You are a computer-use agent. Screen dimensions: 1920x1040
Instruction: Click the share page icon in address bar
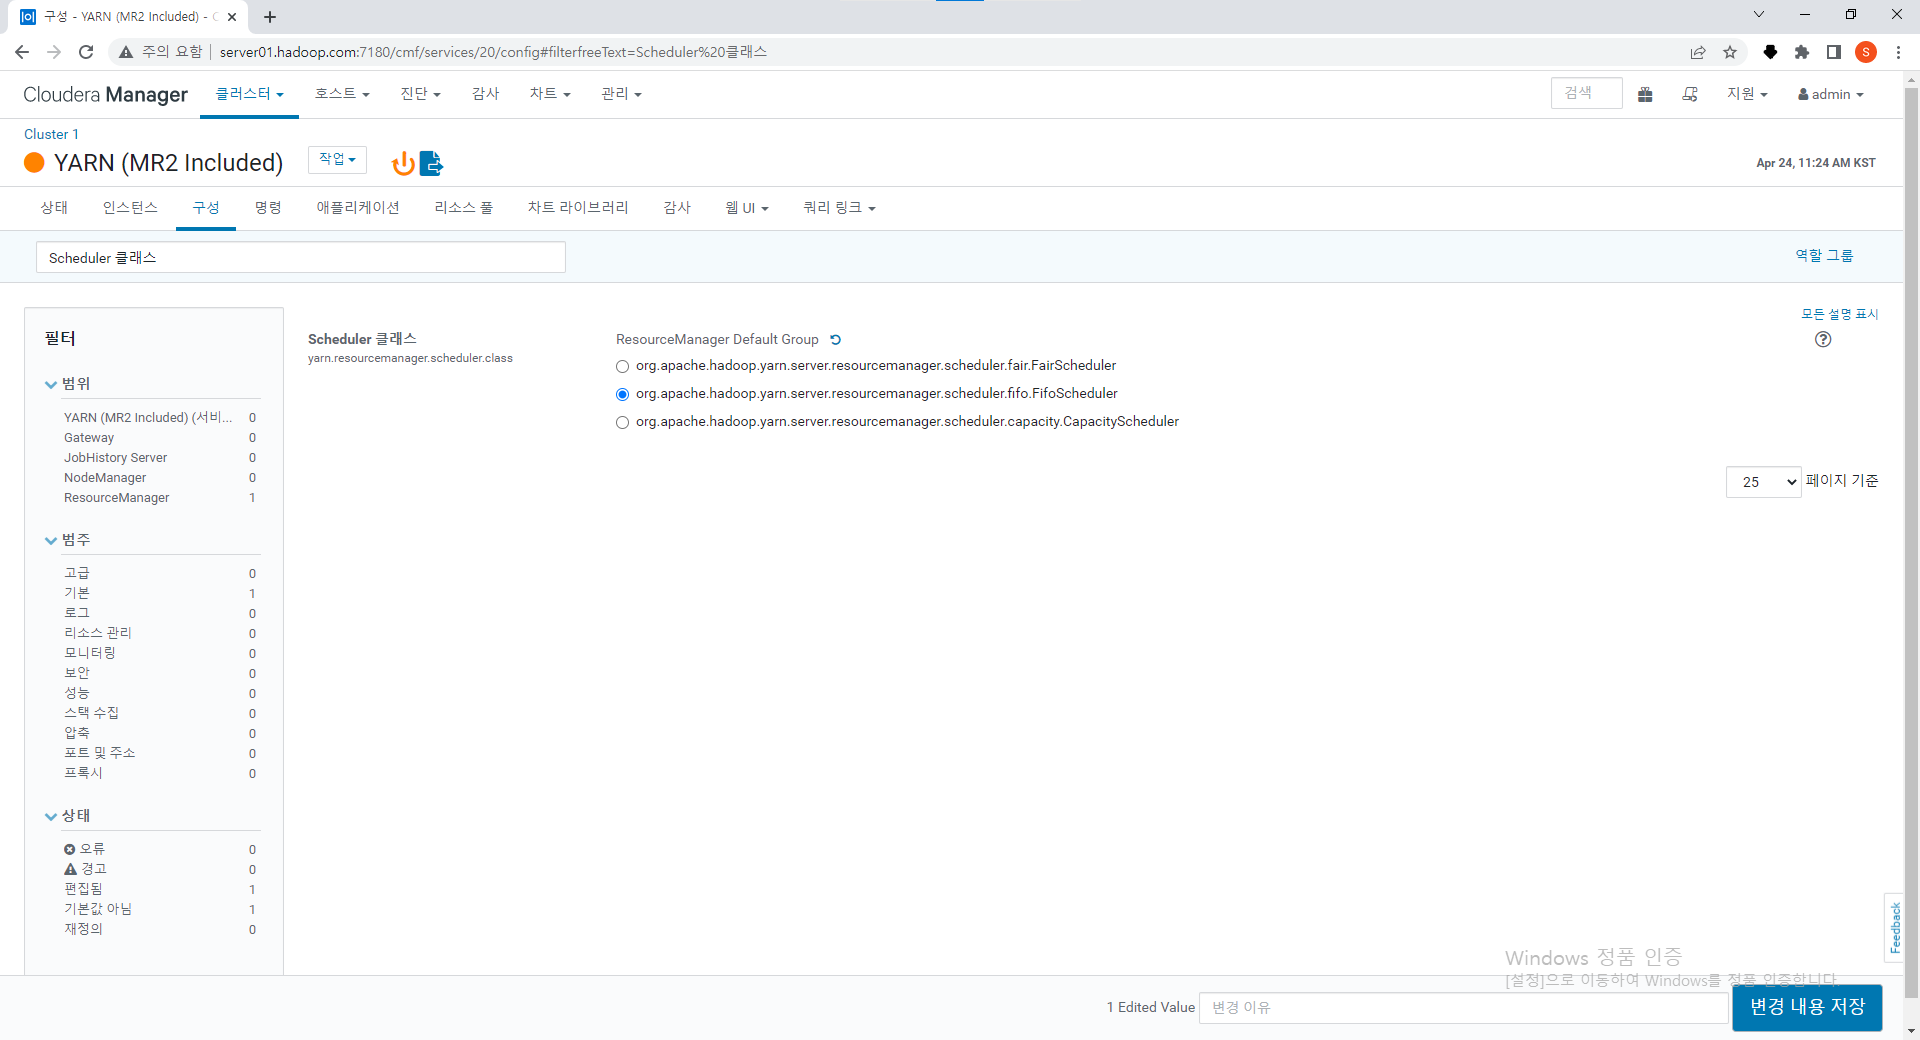[1698, 52]
